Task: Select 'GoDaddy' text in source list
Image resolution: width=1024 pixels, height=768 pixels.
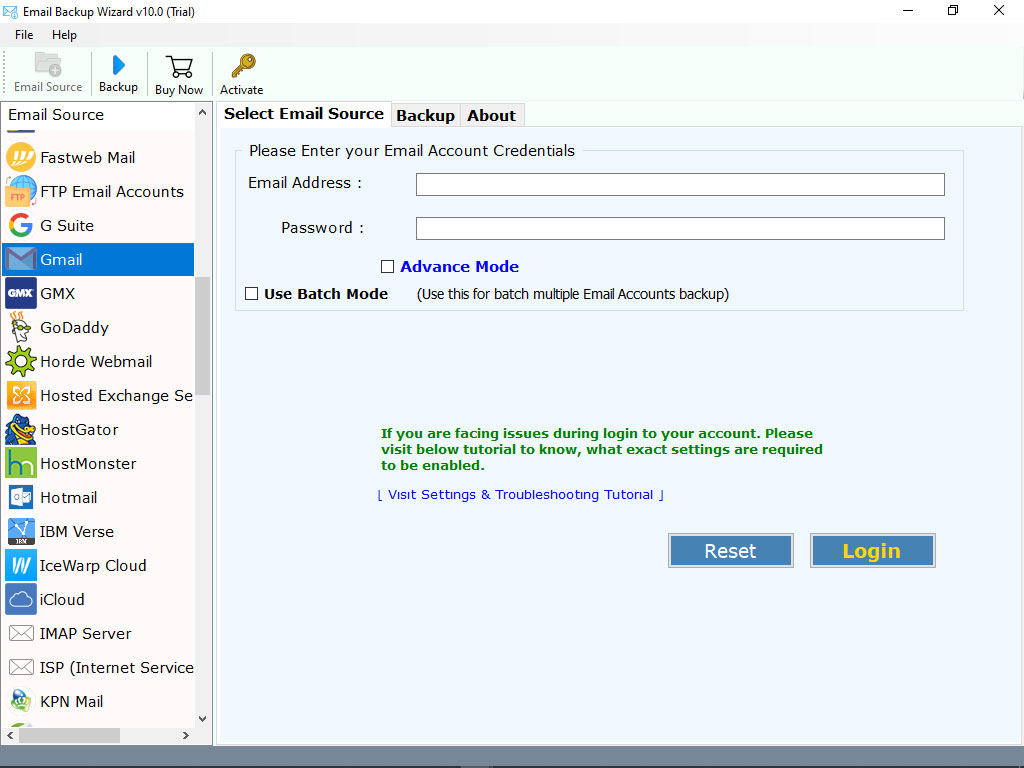Action: pos(74,327)
